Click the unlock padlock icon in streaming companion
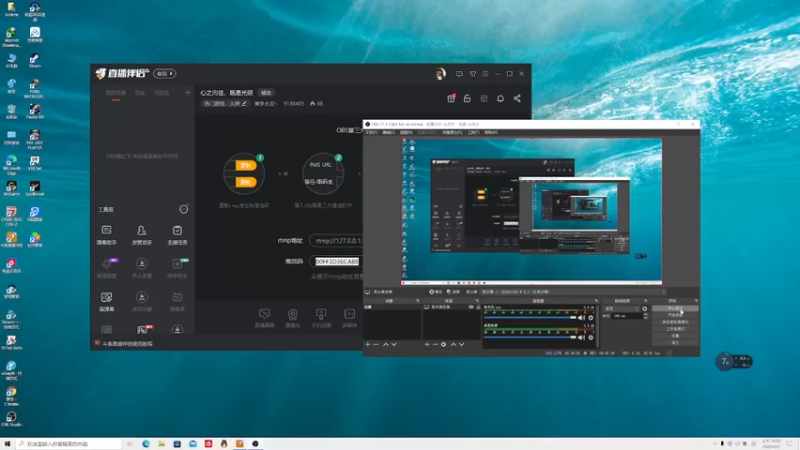 tap(467, 98)
